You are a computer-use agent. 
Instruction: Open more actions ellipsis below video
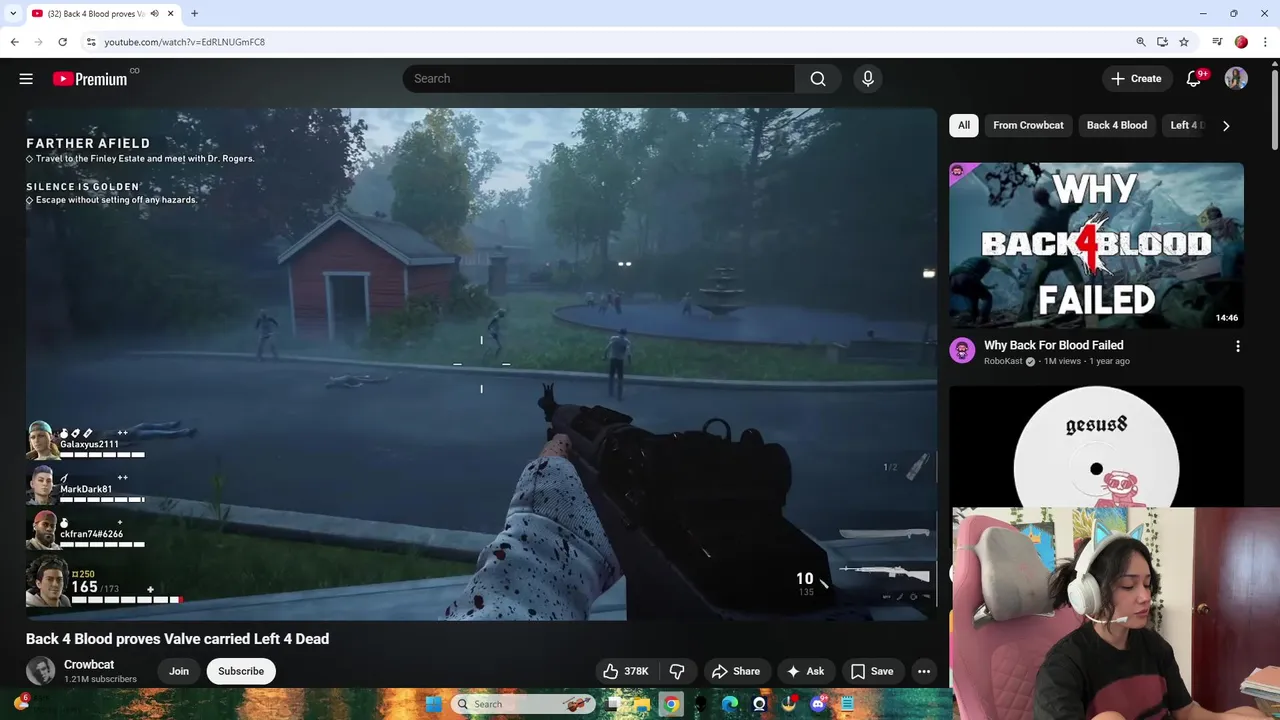924,671
